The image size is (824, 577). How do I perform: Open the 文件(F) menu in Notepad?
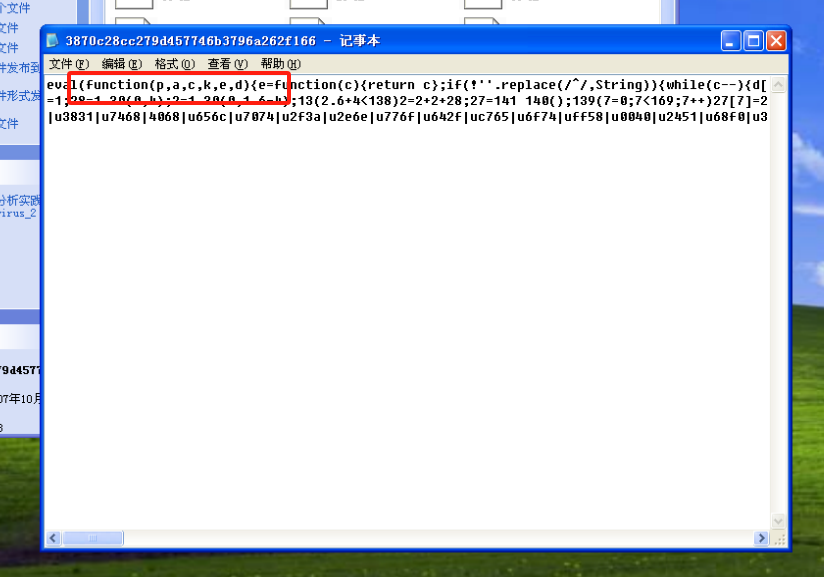pos(69,64)
